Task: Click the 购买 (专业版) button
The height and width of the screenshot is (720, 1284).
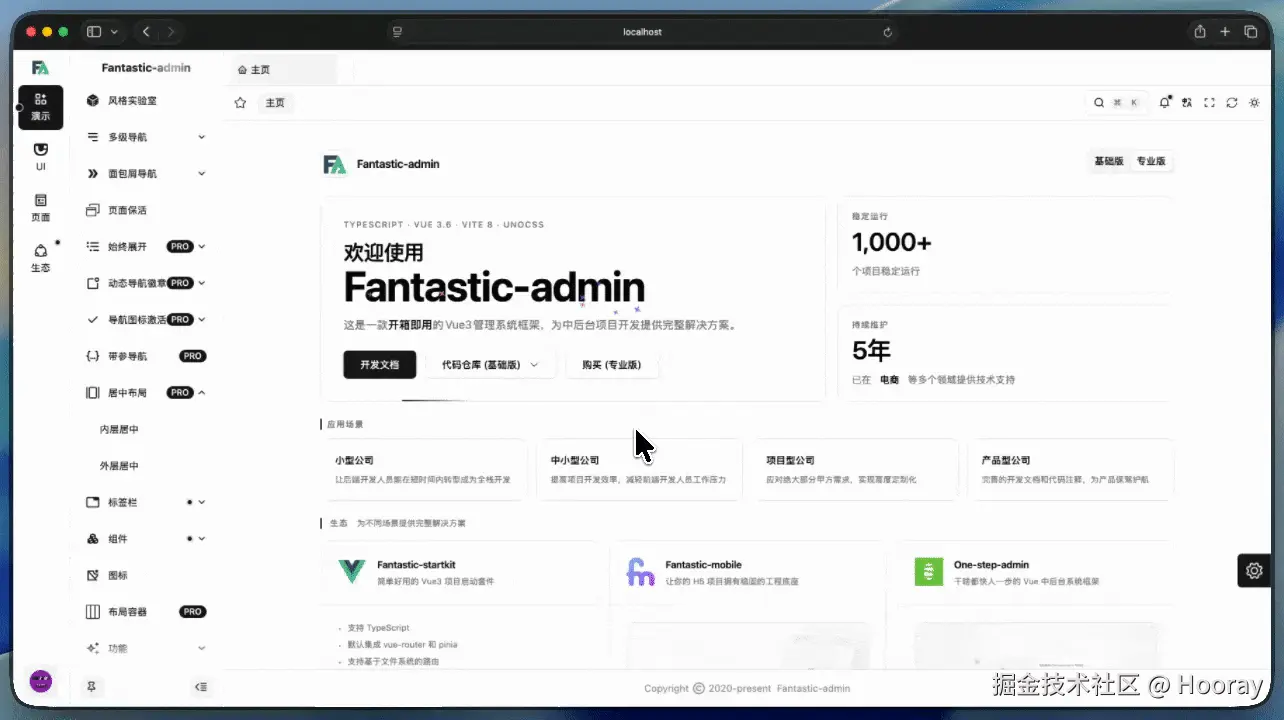Action: pyautogui.click(x=612, y=365)
